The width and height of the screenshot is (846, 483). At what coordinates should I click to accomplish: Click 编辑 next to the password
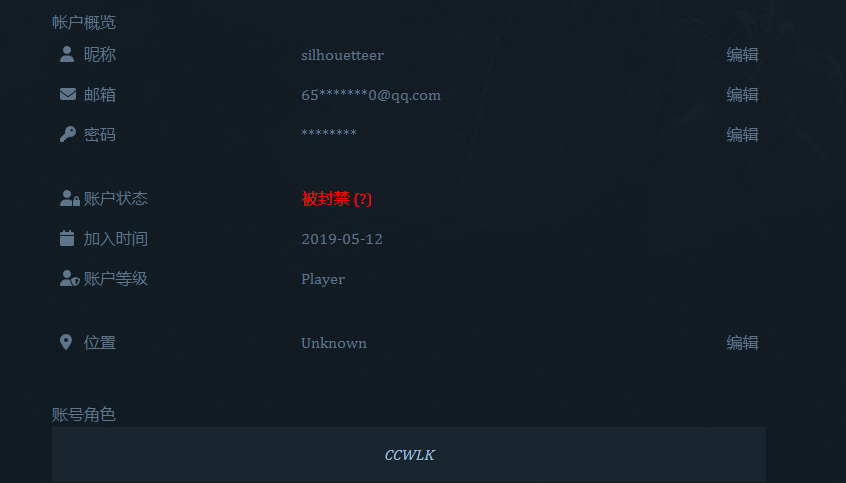[742, 134]
